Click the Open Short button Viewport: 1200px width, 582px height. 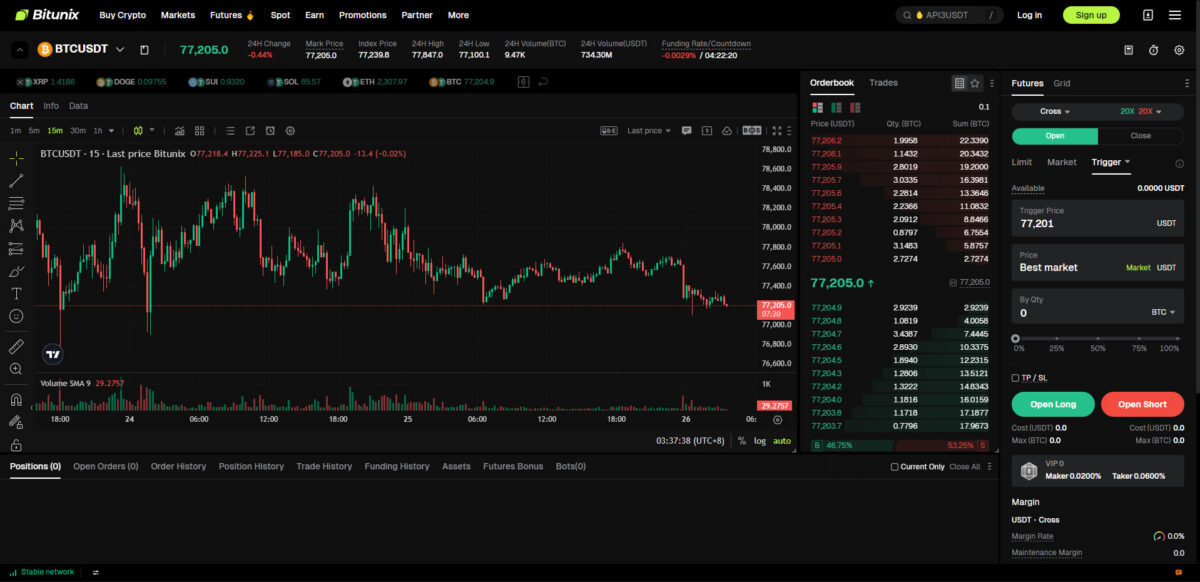click(1142, 404)
